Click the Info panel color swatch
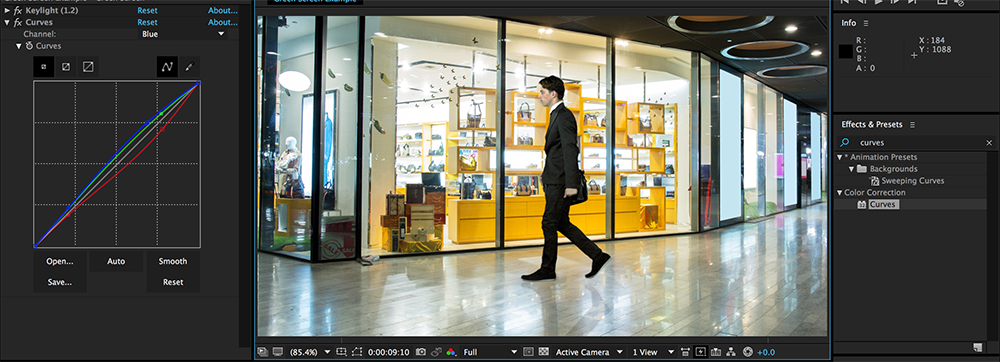This screenshot has height=362, width=1000. [x=846, y=52]
